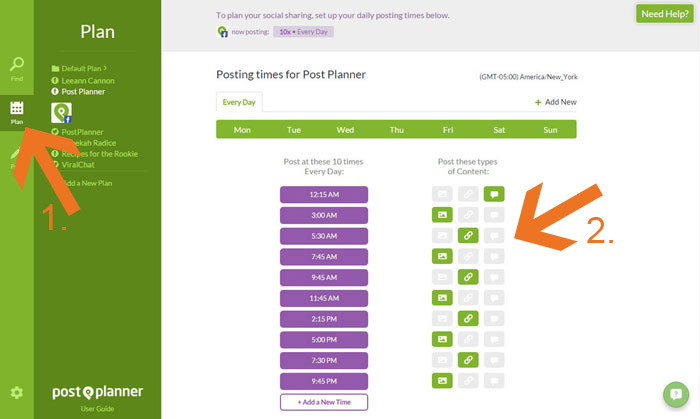Toggle photo icon for 11:45 AM slot
The width and height of the screenshot is (700, 419).
[442, 298]
